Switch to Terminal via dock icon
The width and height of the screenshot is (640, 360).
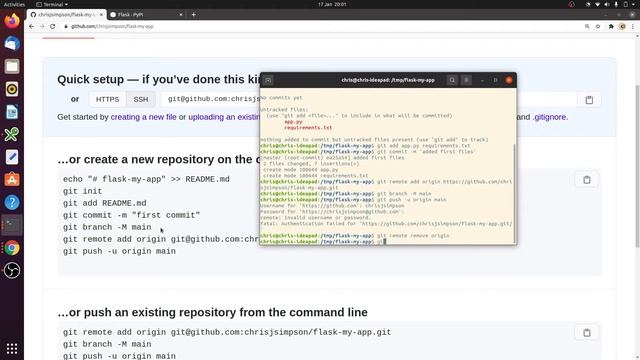click(12, 225)
